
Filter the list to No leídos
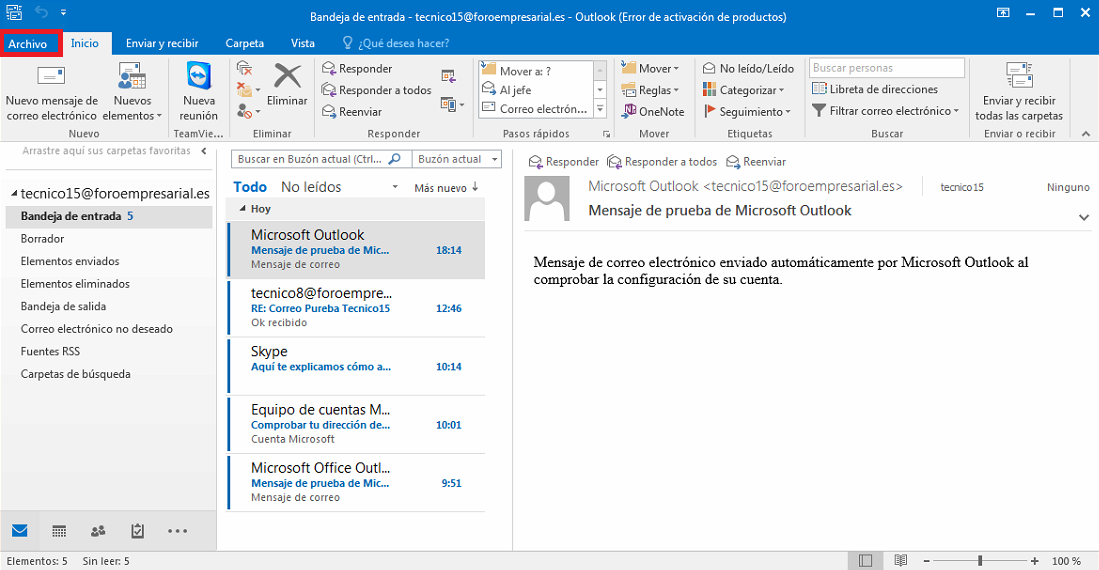click(311, 187)
